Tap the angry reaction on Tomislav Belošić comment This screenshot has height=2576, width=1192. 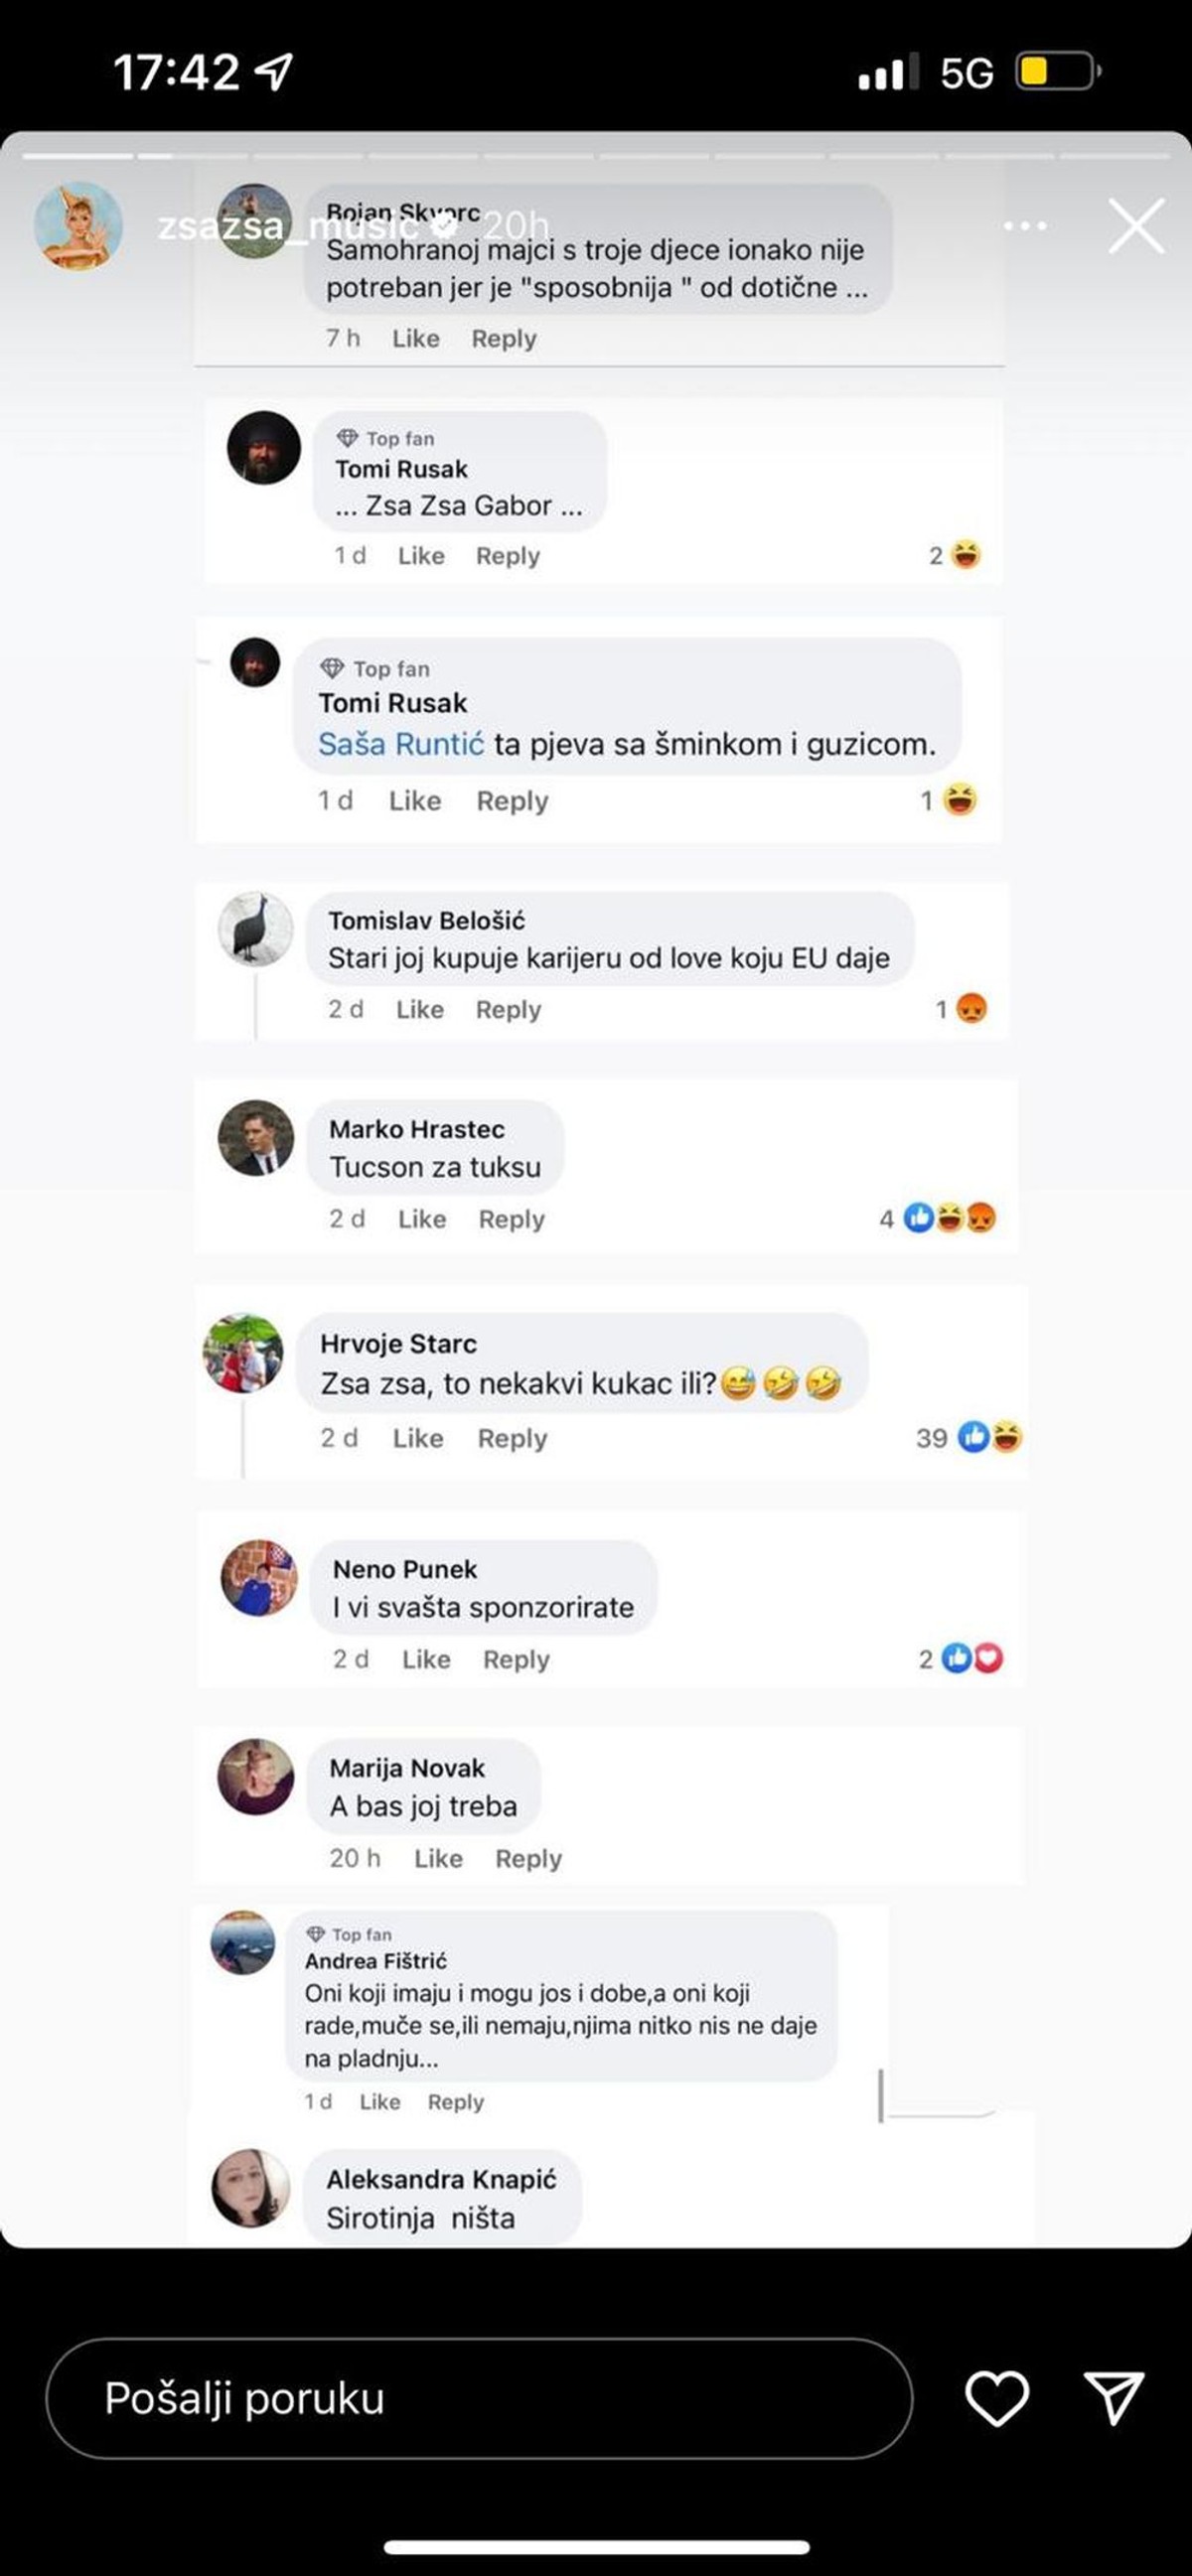coord(971,1008)
